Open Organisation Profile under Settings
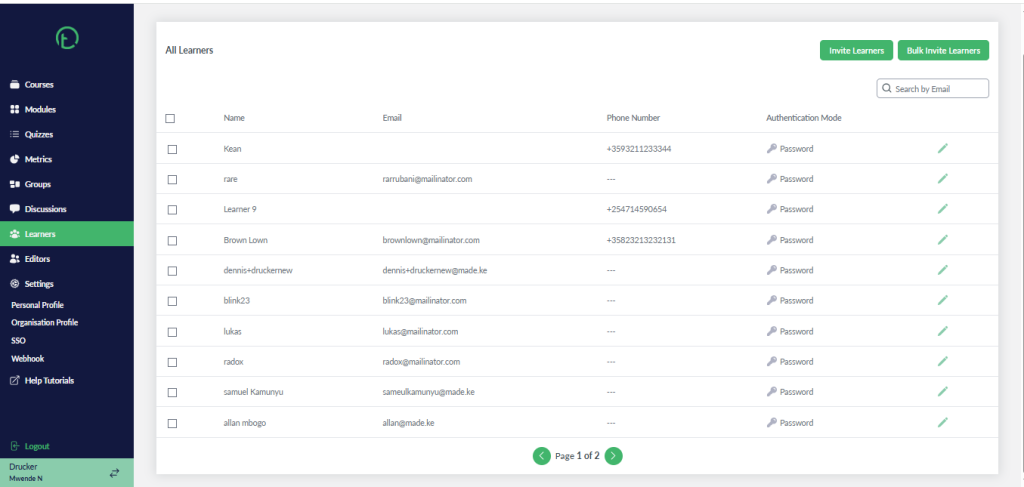This screenshot has width=1024, height=487. click(x=44, y=322)
